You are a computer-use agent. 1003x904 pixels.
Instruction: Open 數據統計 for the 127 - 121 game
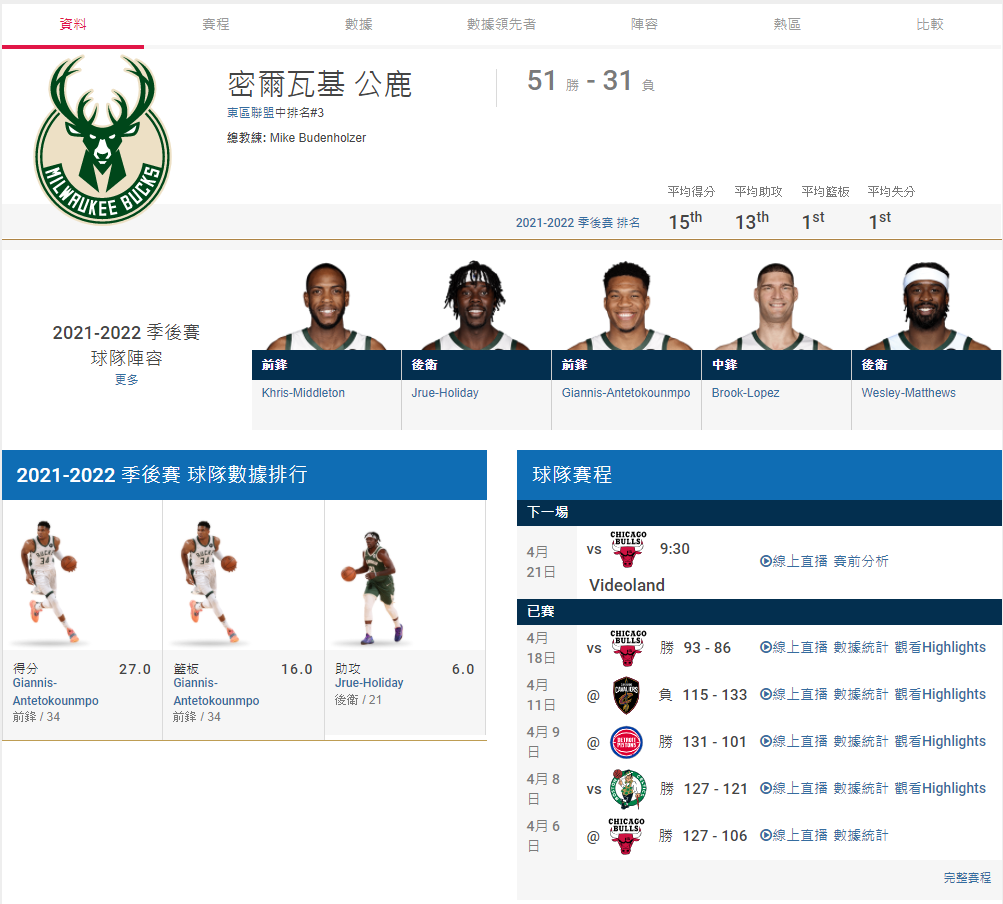point(861,788)
